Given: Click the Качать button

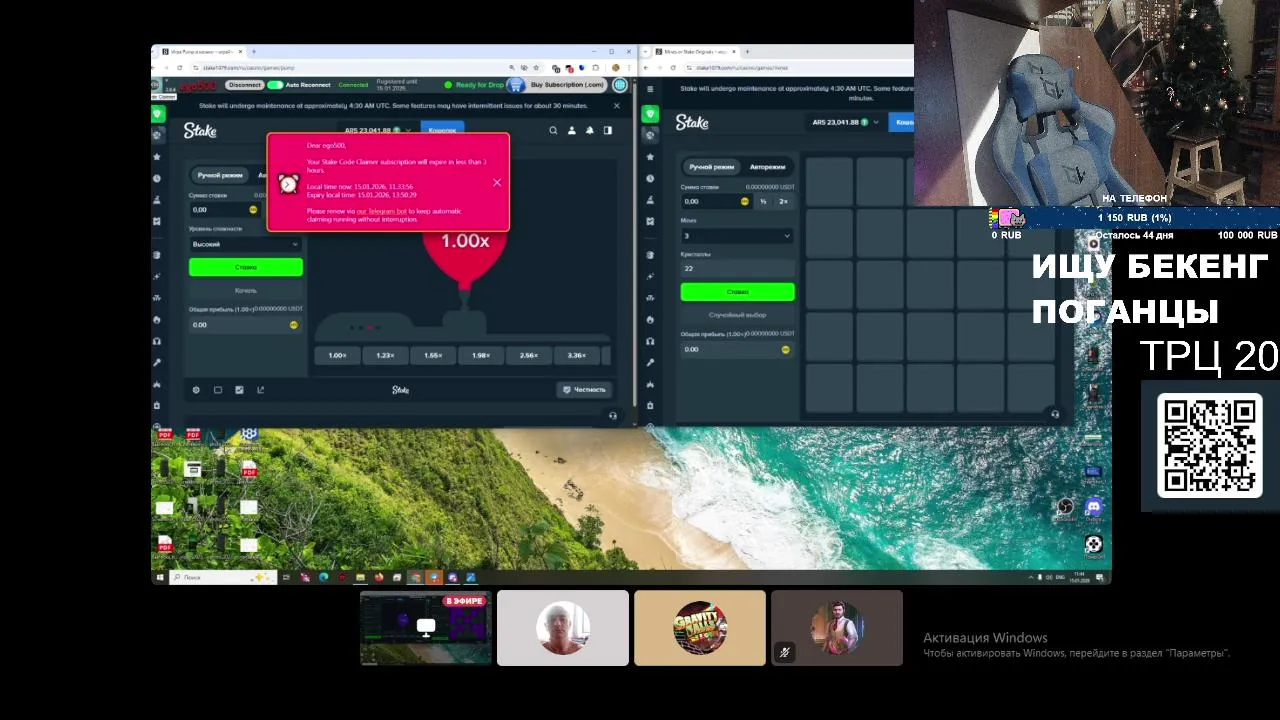Looking at the screenshot, I should coord(245,290).
